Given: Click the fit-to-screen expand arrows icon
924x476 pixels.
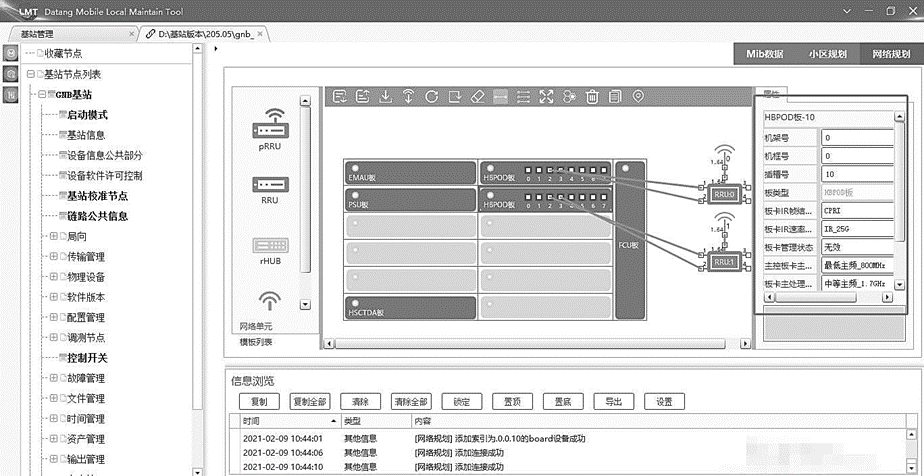Looking at the screenshot, I should 546,97.
